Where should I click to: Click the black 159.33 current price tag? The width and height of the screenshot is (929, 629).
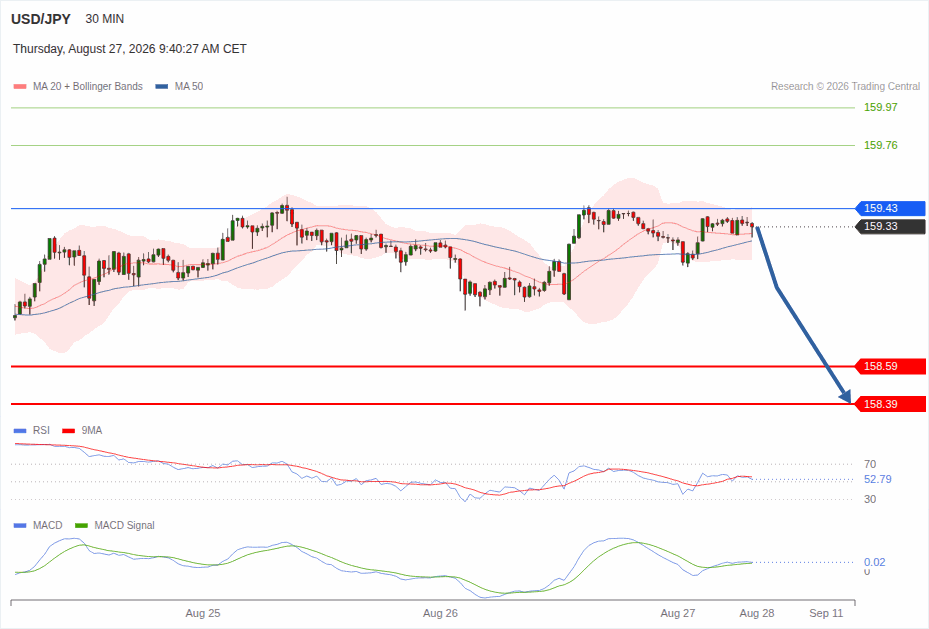pyautogui.click(x=890, y=226)
